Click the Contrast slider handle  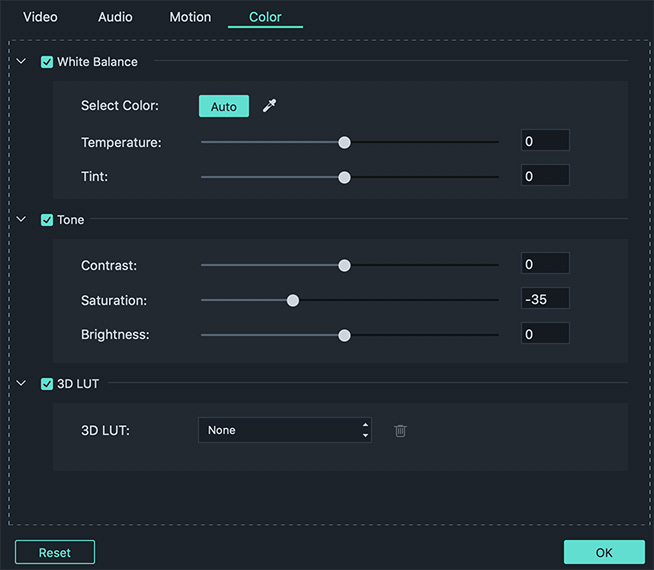(345, 266)
